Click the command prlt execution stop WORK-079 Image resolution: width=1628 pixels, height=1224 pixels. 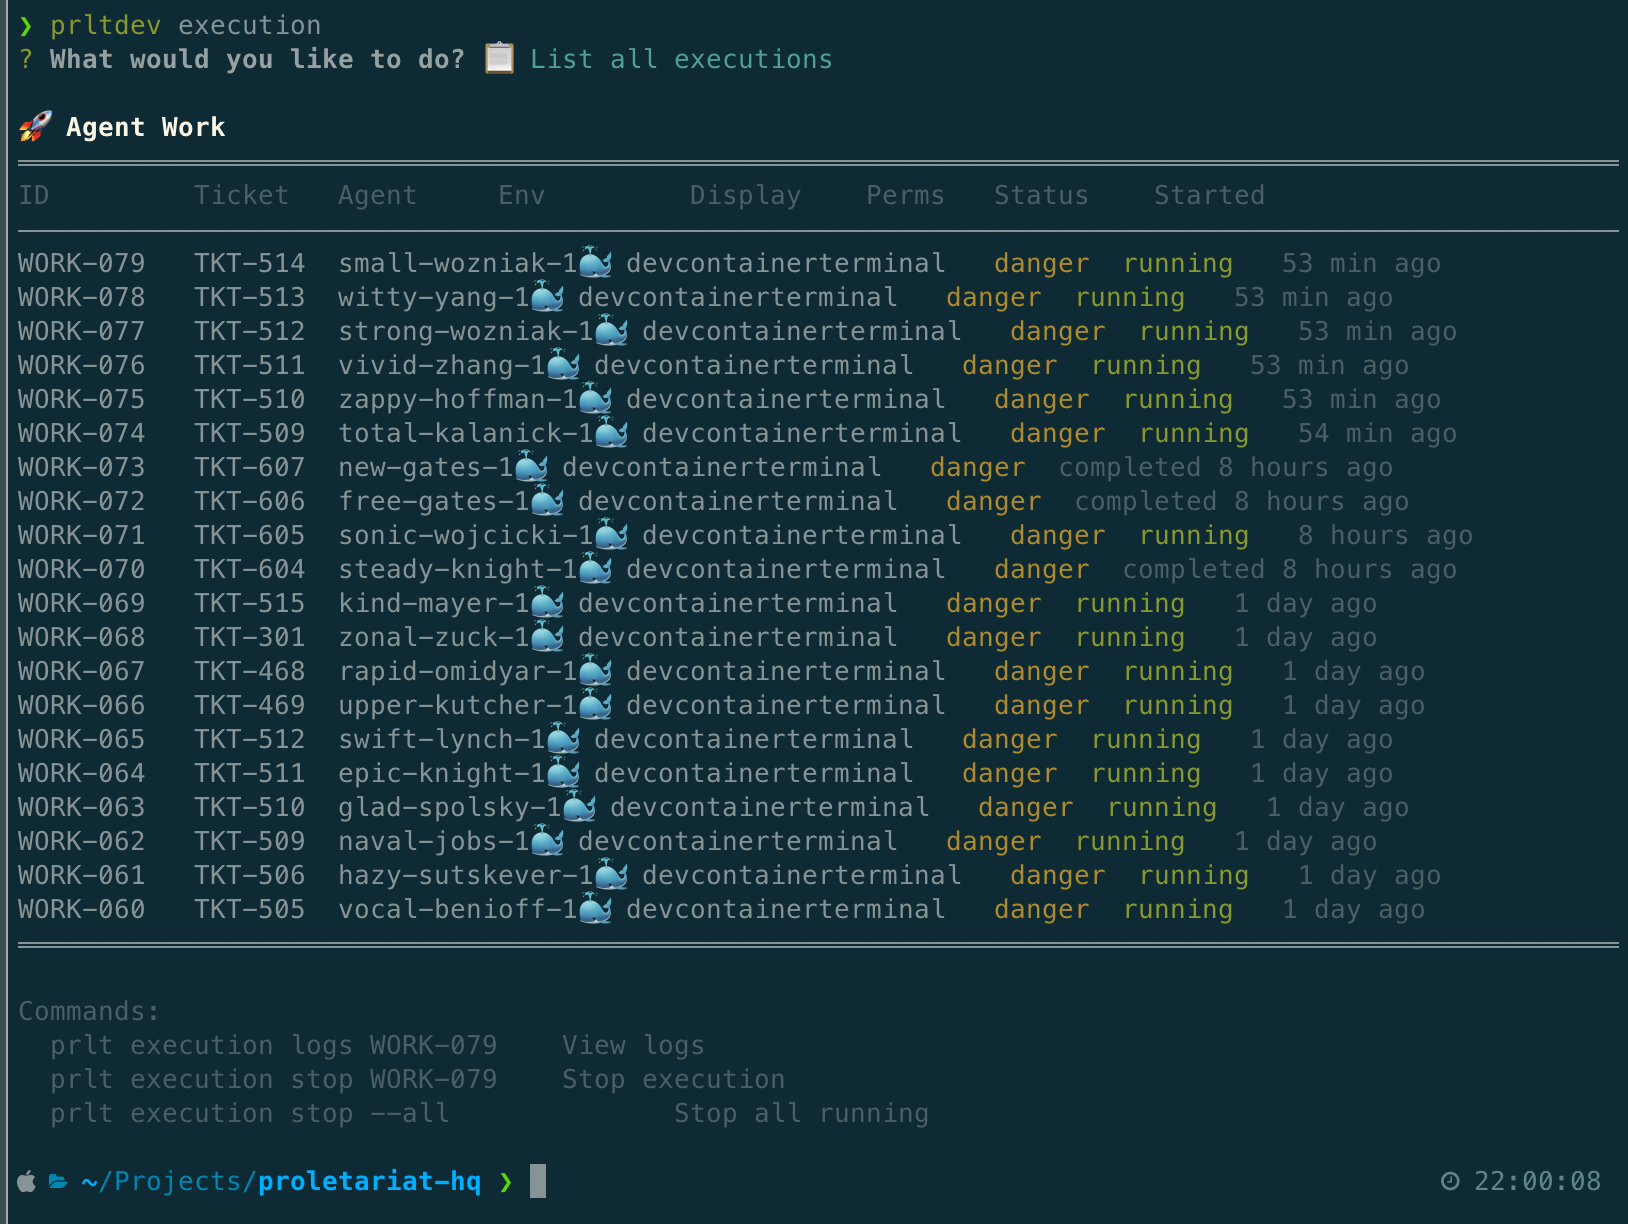pos(274,1079)
